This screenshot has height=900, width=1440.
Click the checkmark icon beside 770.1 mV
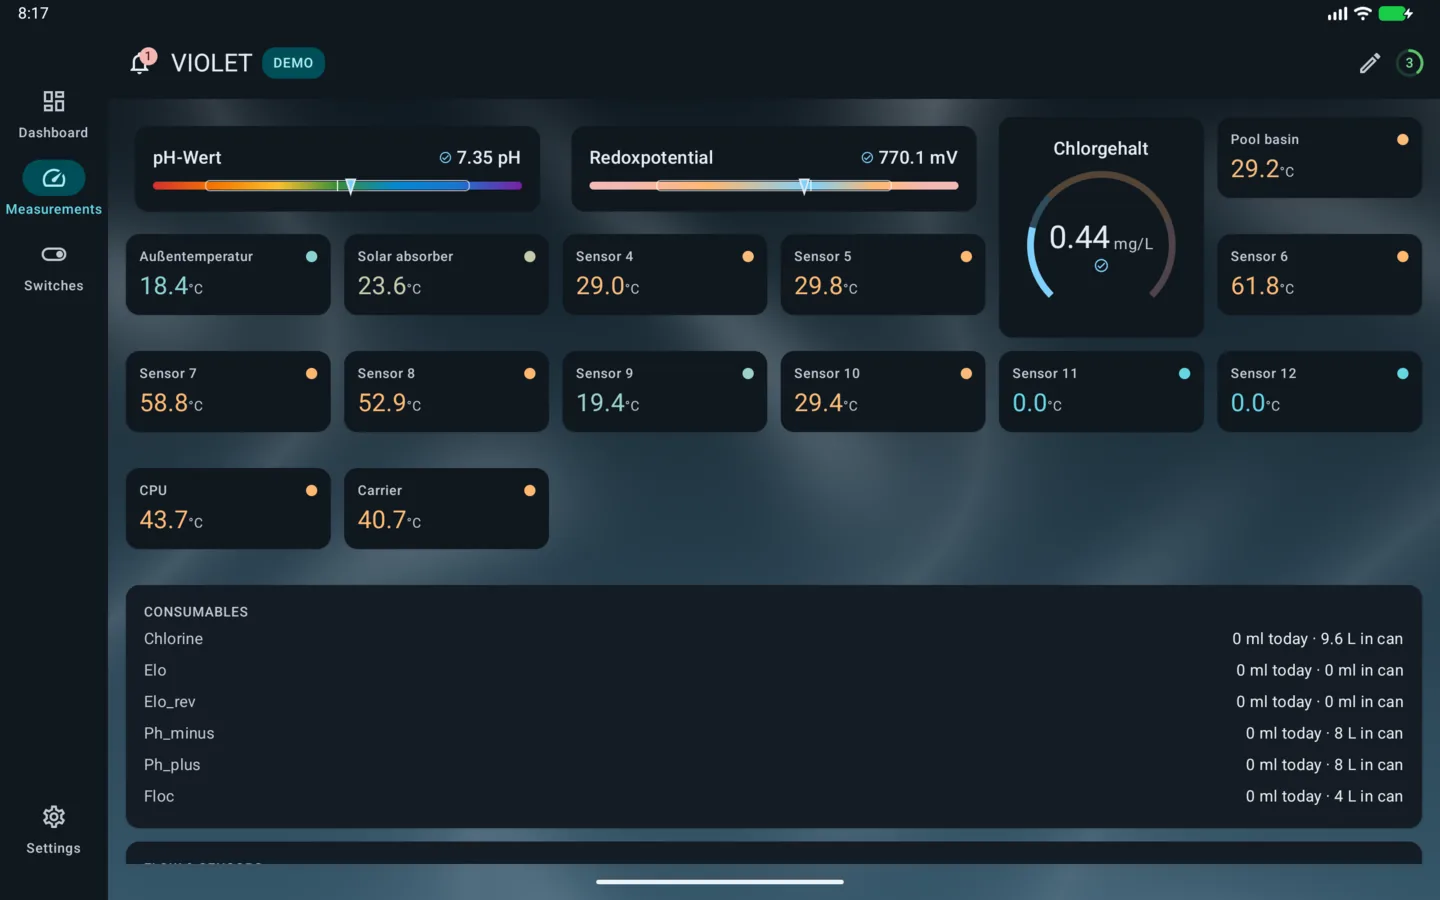867,158
